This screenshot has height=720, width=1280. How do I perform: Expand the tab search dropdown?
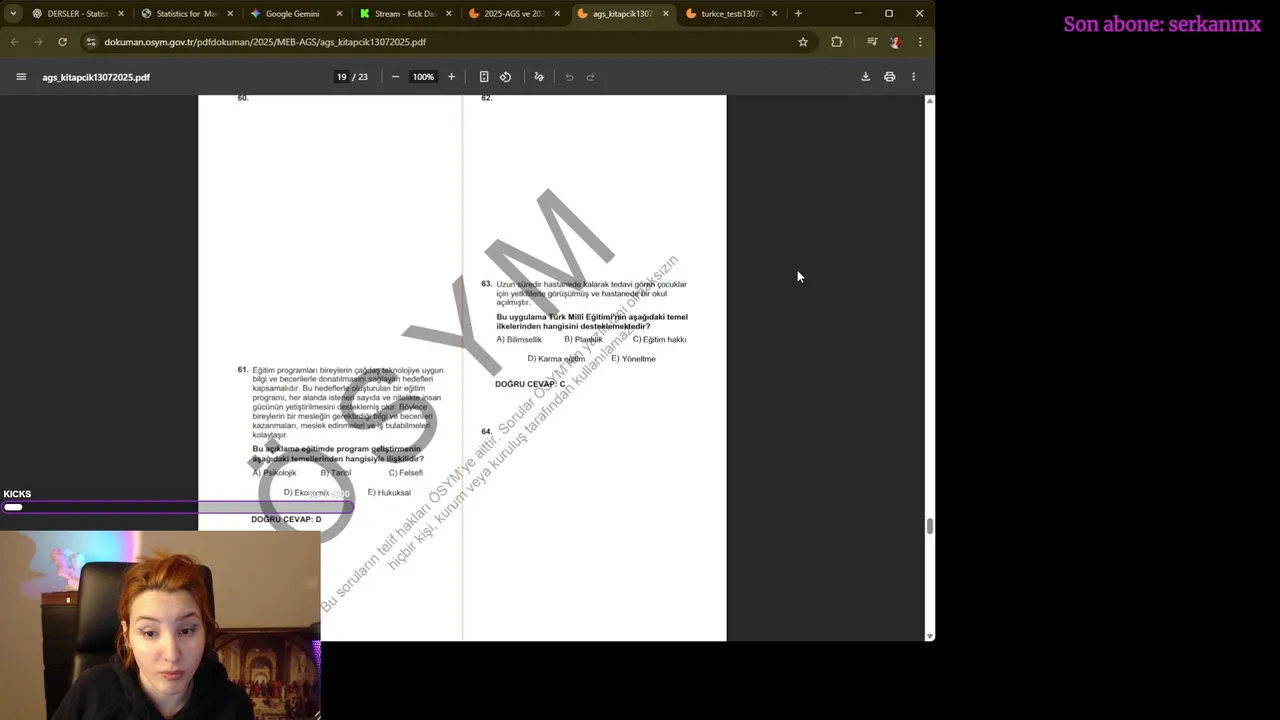tap(13, 13)
